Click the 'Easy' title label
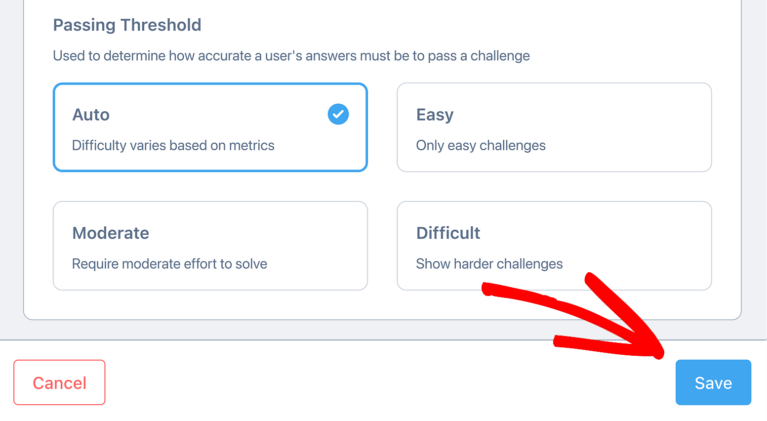This screenshot has width=767, height=421. [435, 115]
